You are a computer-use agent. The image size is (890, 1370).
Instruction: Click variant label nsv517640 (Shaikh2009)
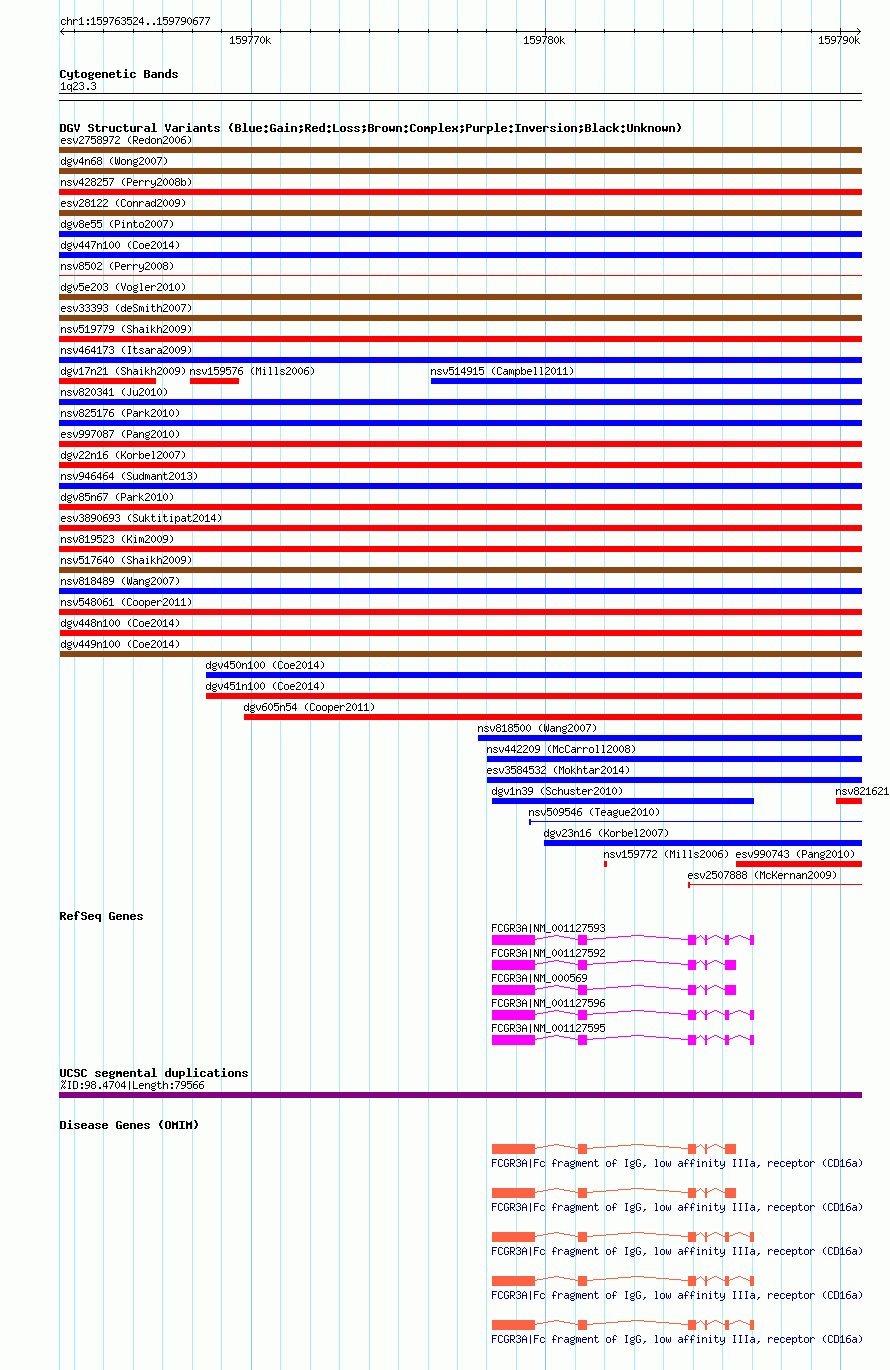tap(126, 560)
